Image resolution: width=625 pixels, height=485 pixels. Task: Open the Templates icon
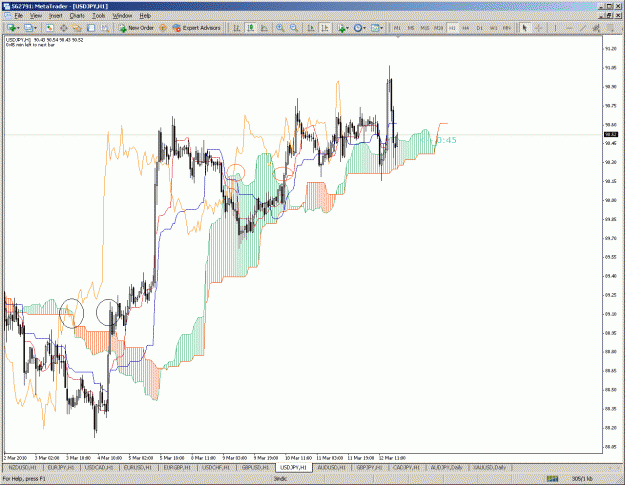[x=375, y=28]
